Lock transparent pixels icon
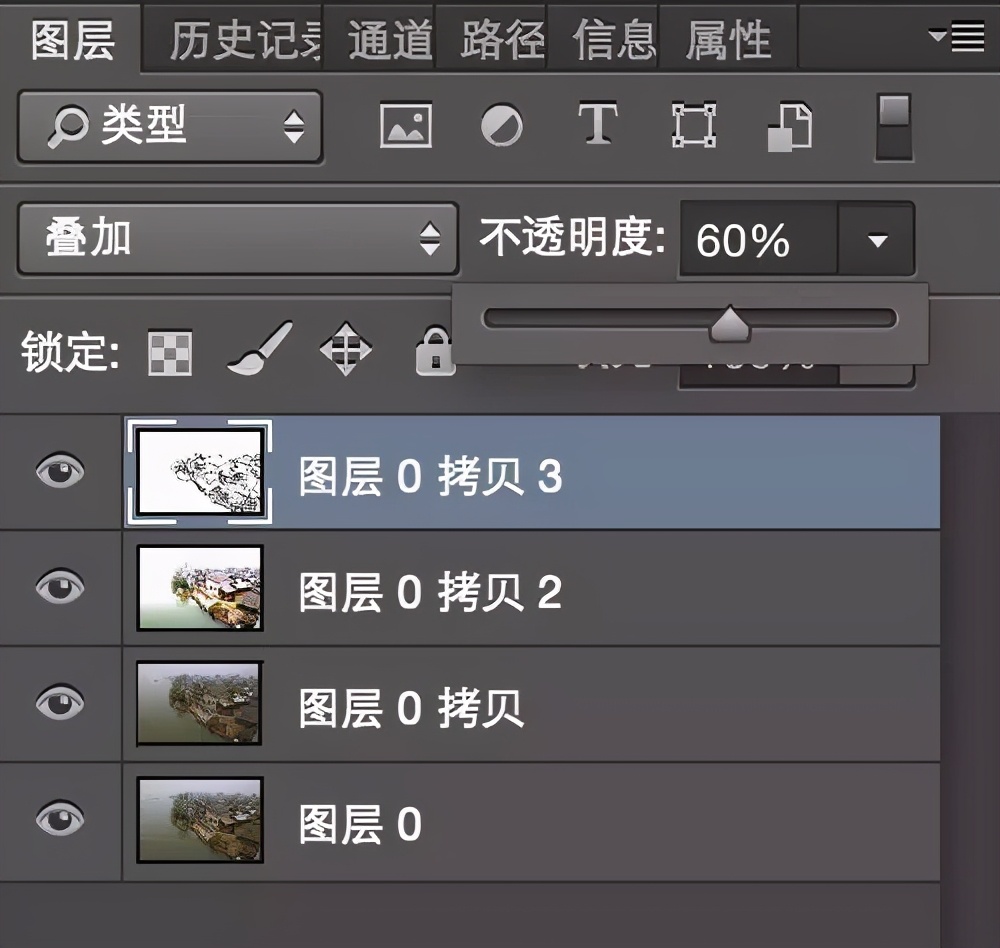The height and width of the screenshot is (948, 1000). coord(170,353)
